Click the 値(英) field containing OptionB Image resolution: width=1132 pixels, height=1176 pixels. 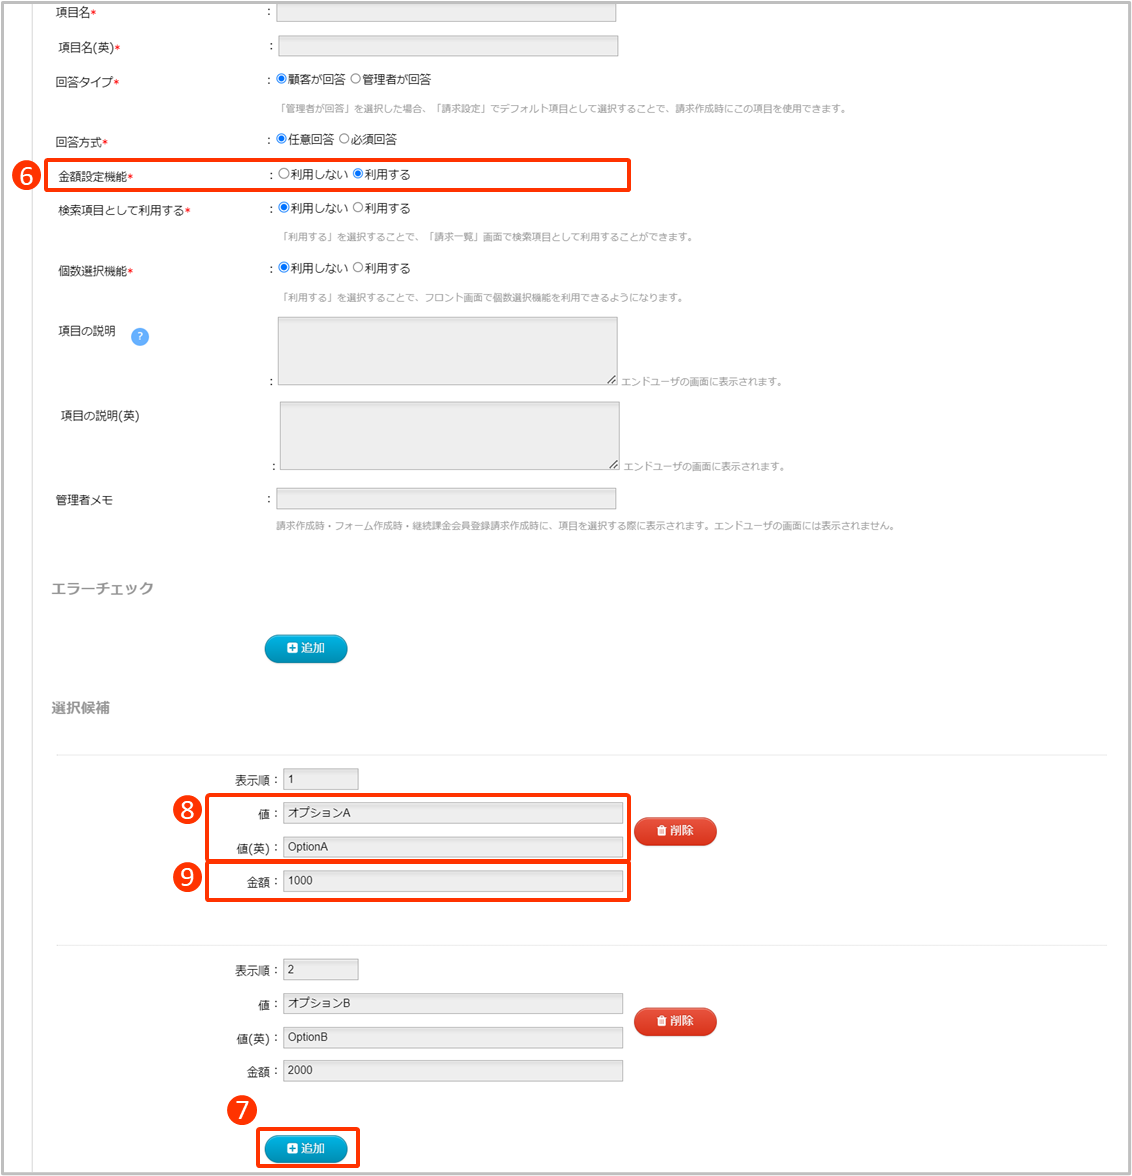pos(453,1037)
